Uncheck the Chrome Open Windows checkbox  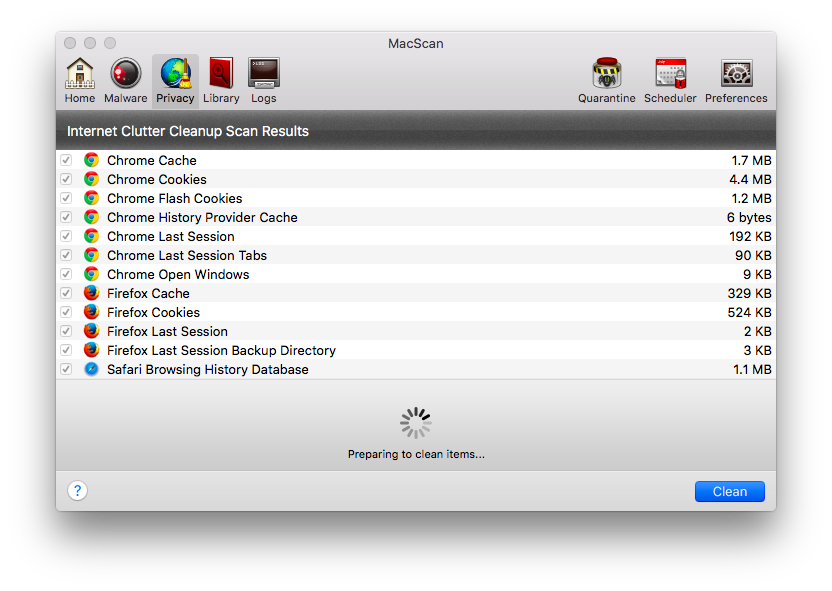[66, 274]
